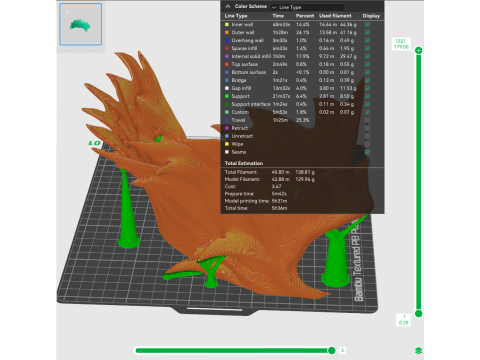Click the Model Filament value '129.96 g'
Image resolution: width=480 pixels, height=360 pixels.
pyautogui.click(x=305, y=179)
